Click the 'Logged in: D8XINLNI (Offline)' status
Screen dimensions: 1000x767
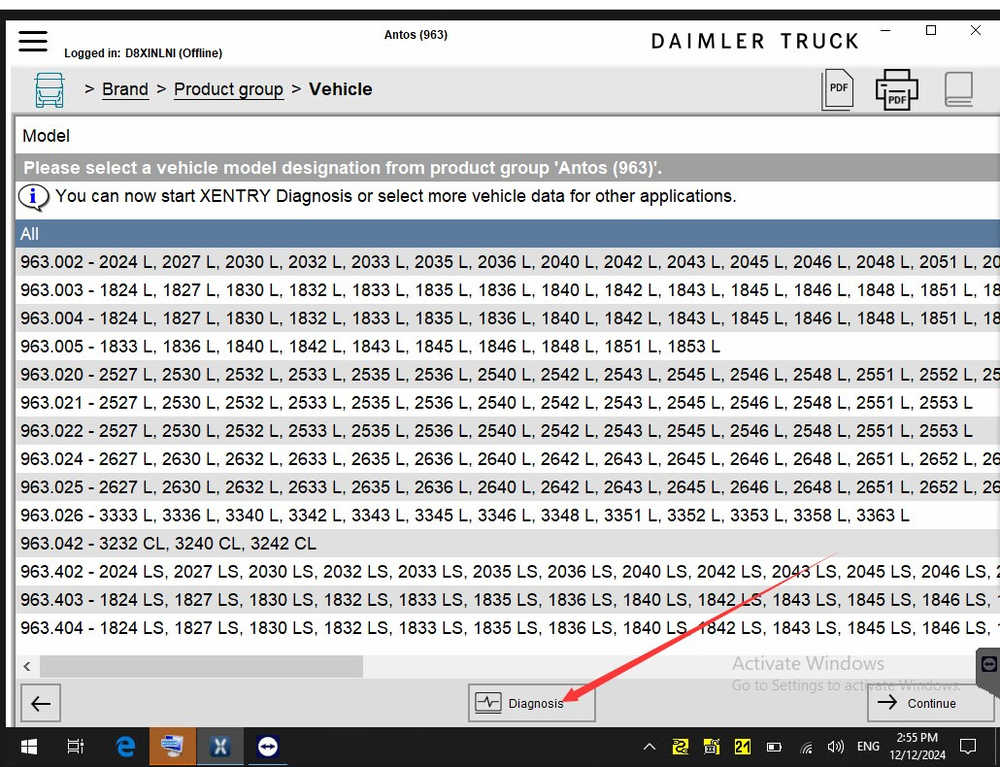[143, 53]
